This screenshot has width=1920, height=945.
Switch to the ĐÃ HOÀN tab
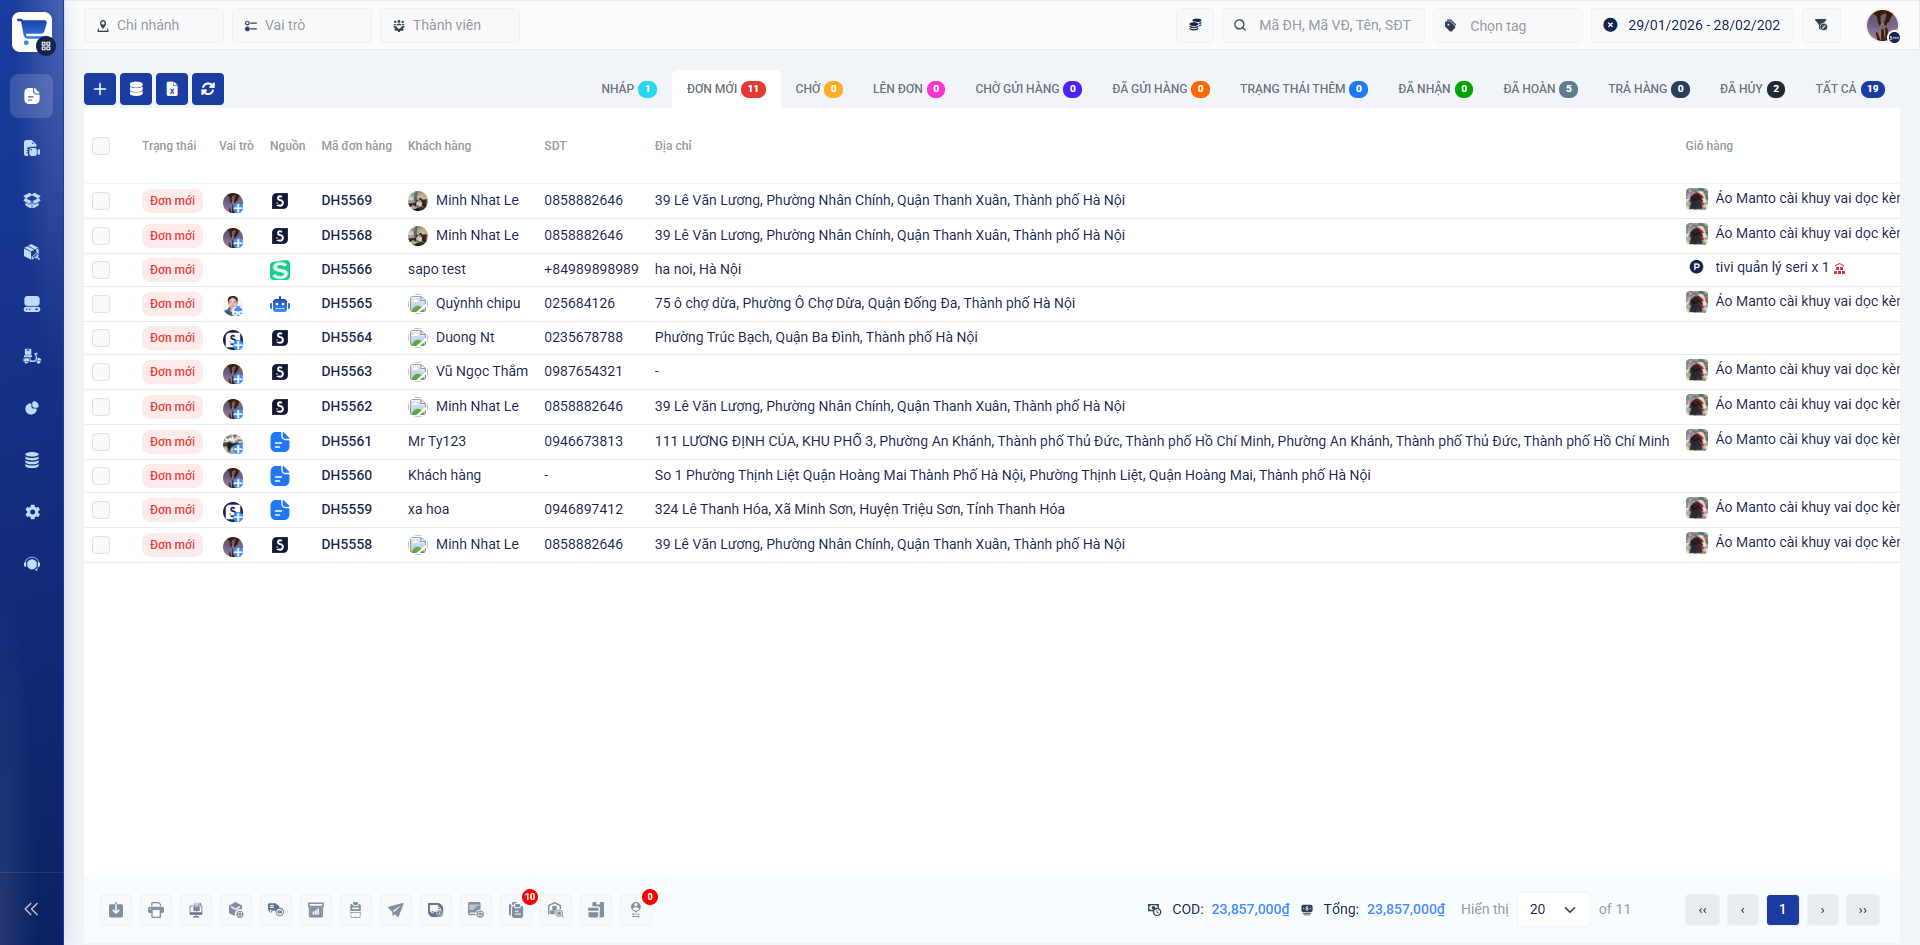(x=1539, y=89)
